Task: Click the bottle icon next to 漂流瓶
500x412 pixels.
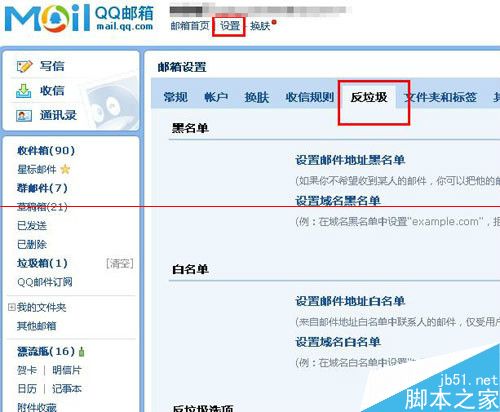Action: point(82,351)
